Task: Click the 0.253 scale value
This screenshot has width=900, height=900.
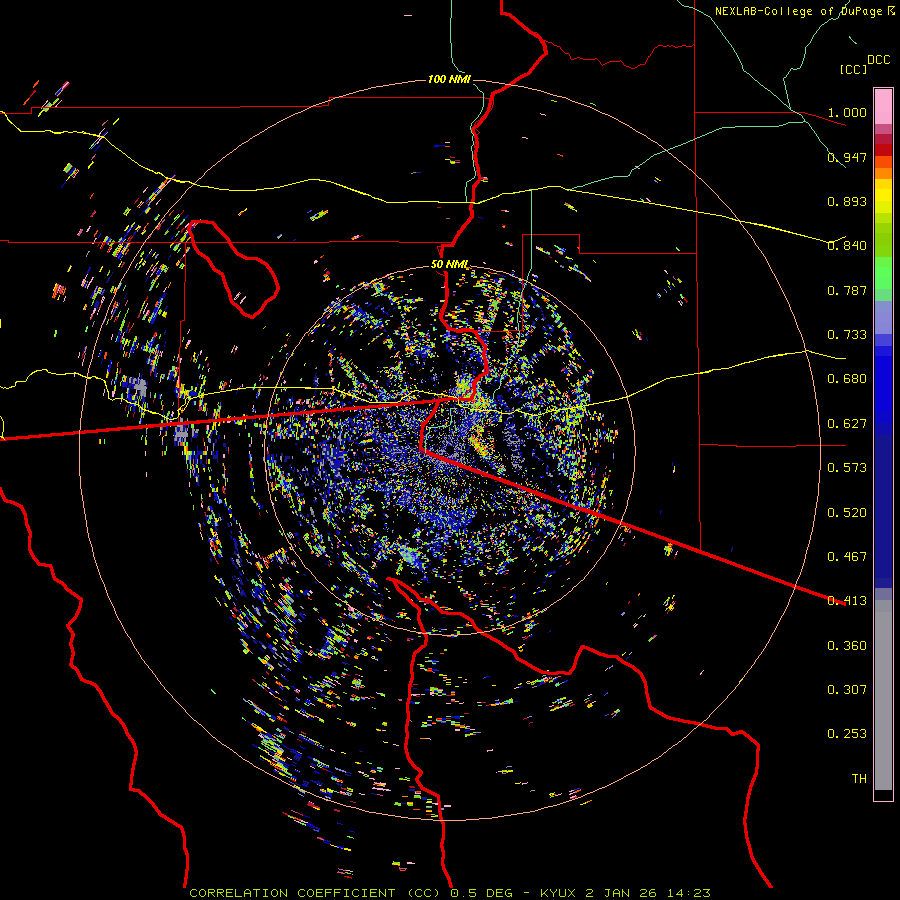Action: (847, 734)
